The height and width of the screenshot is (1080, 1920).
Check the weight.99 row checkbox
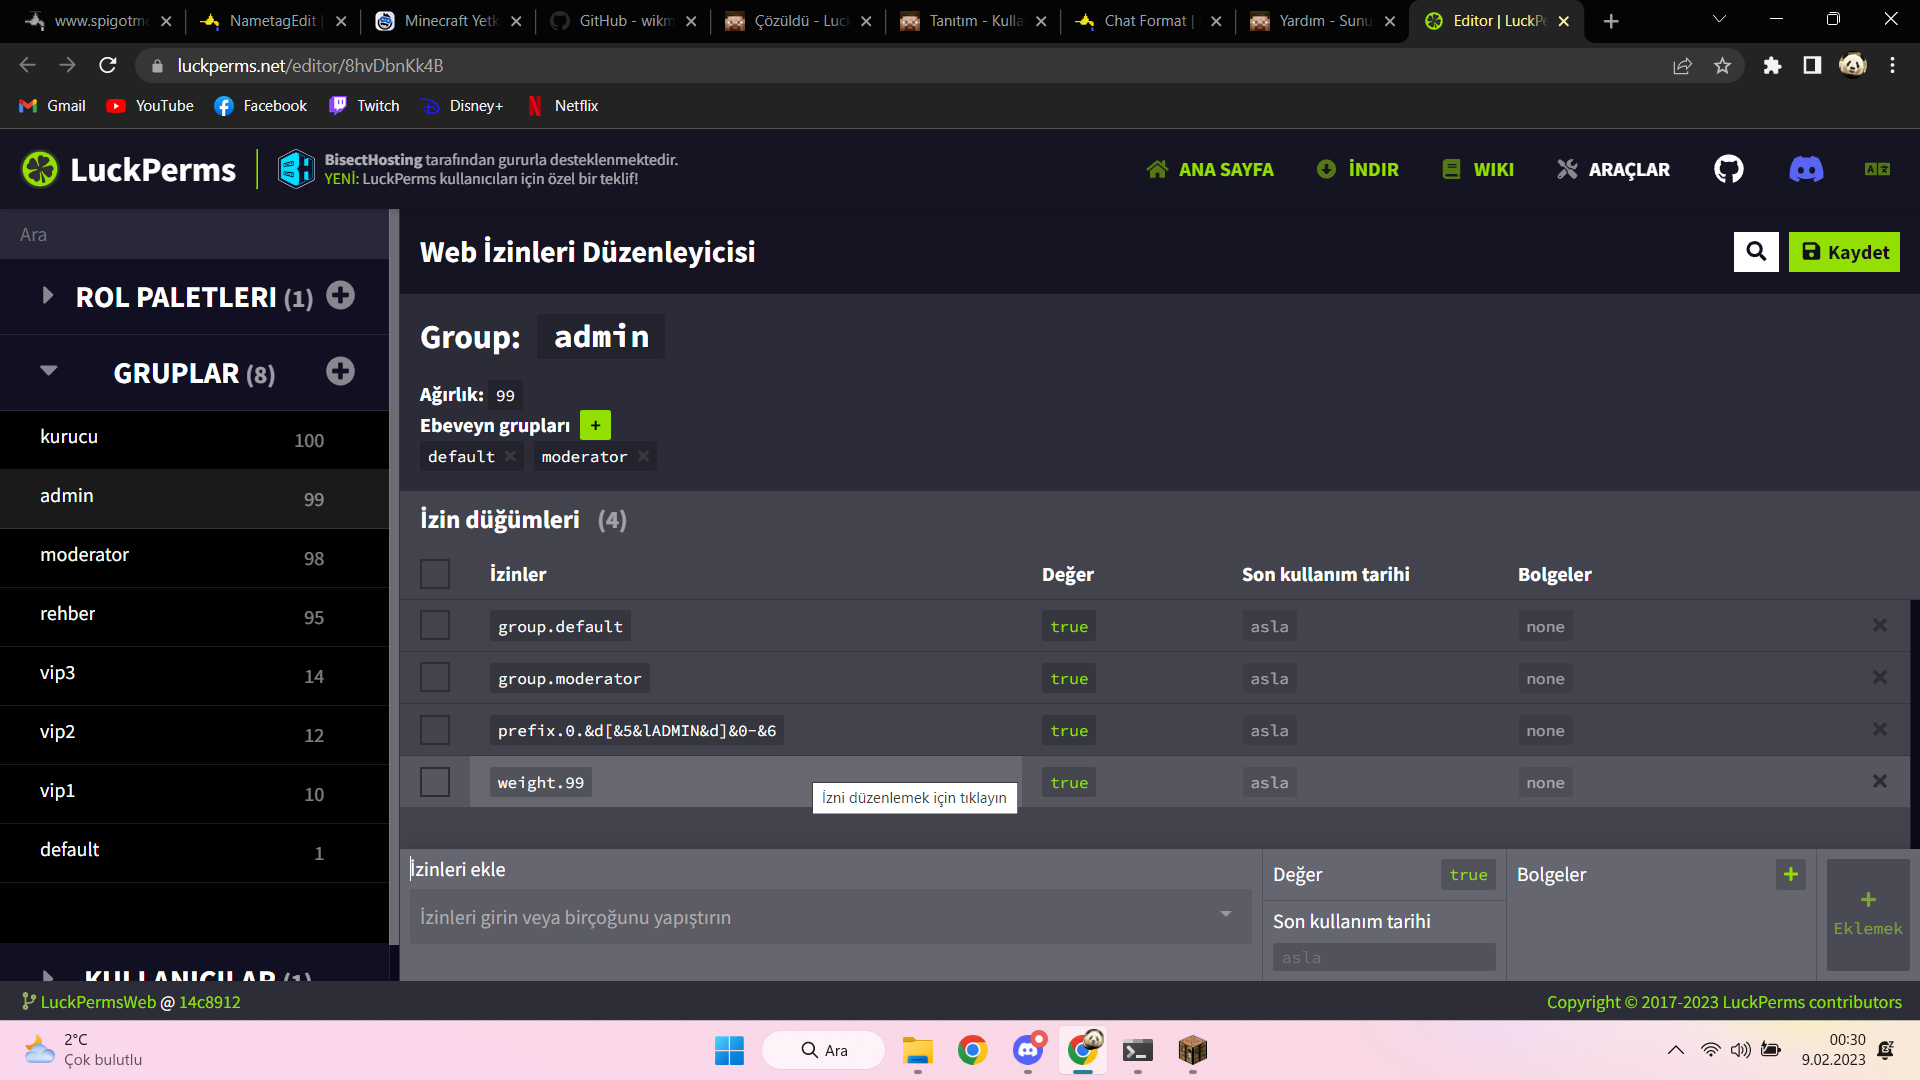(x=435, y=781)
